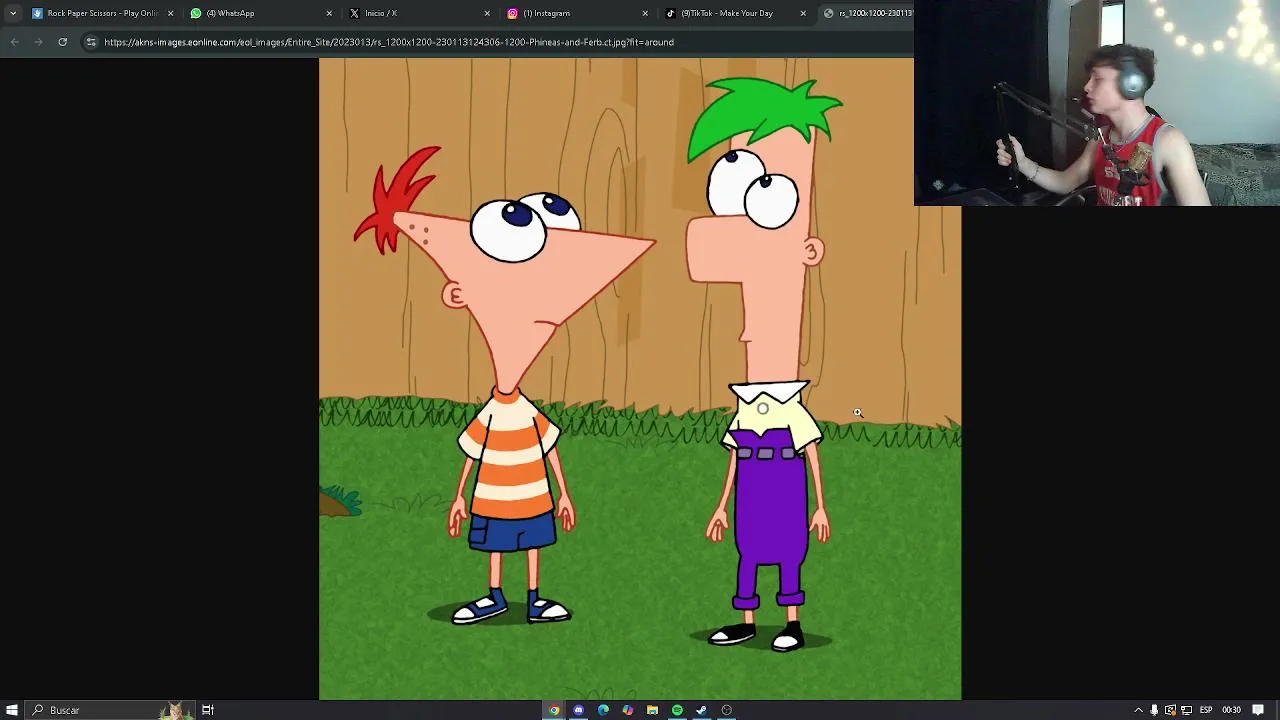
Task: Click the Rock Paper Scissors tab favicon
Action: point(38,13)
